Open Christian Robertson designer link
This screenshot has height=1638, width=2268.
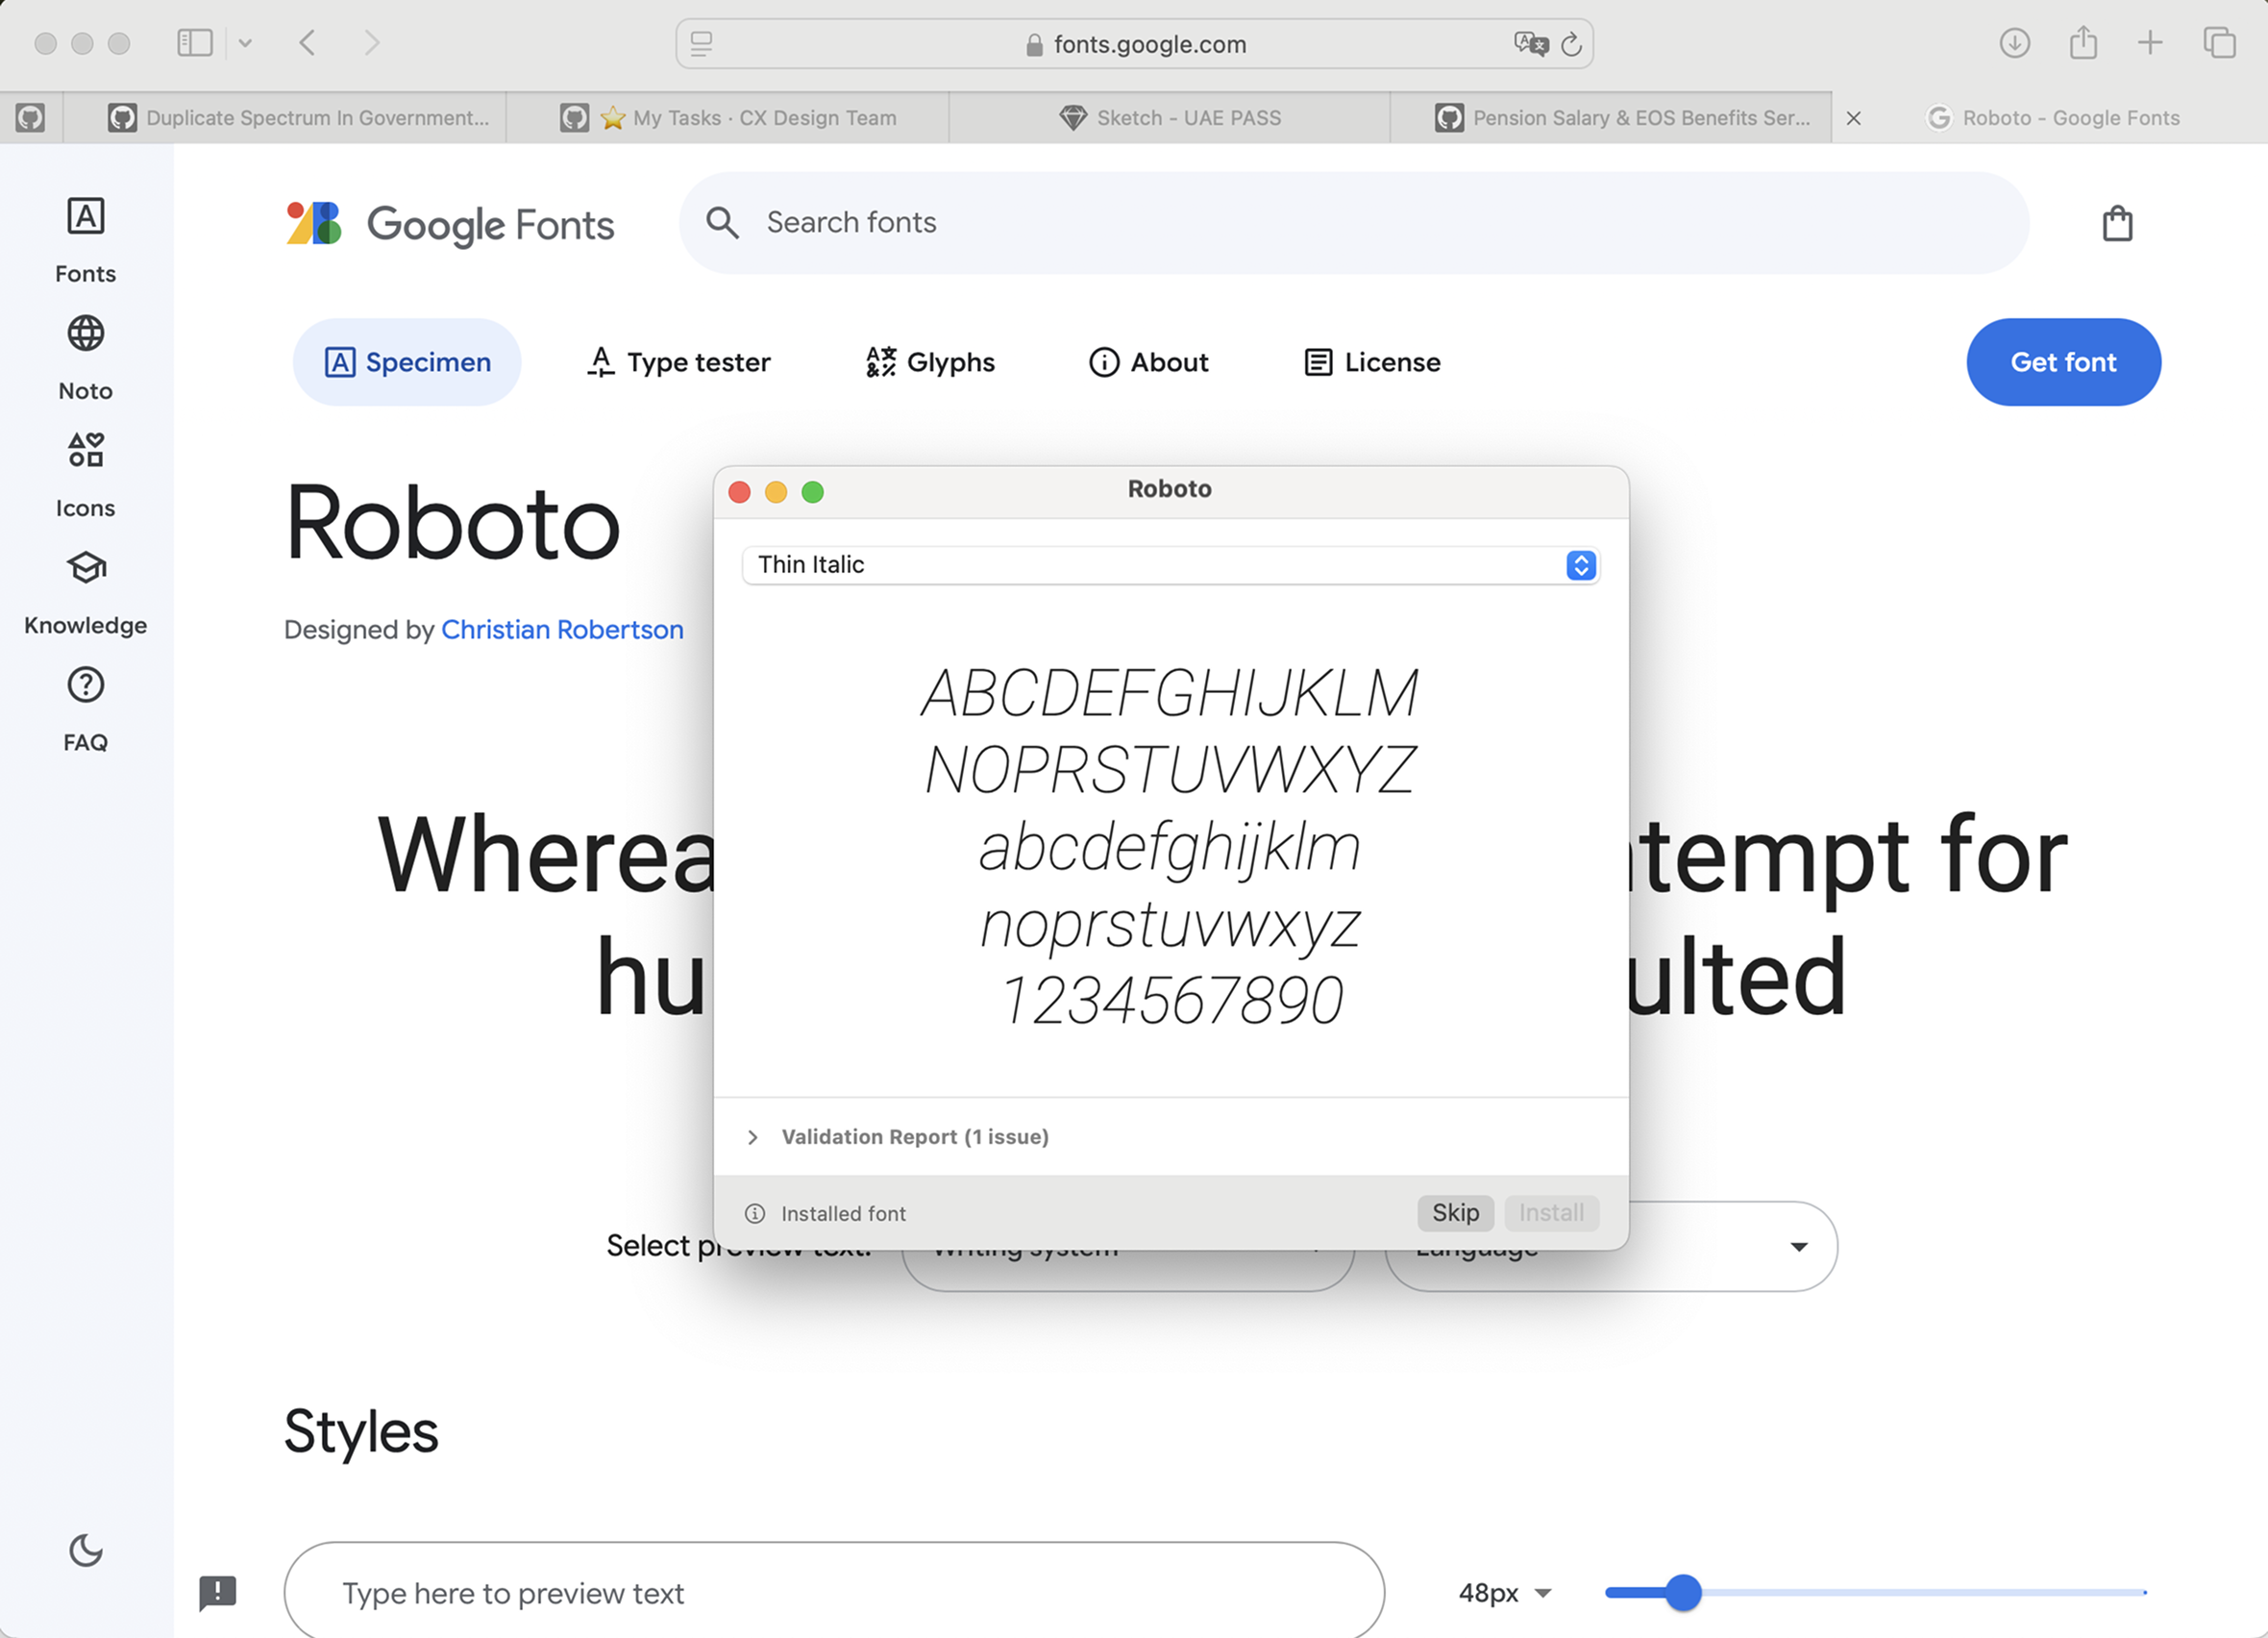[x=562, y=629]
